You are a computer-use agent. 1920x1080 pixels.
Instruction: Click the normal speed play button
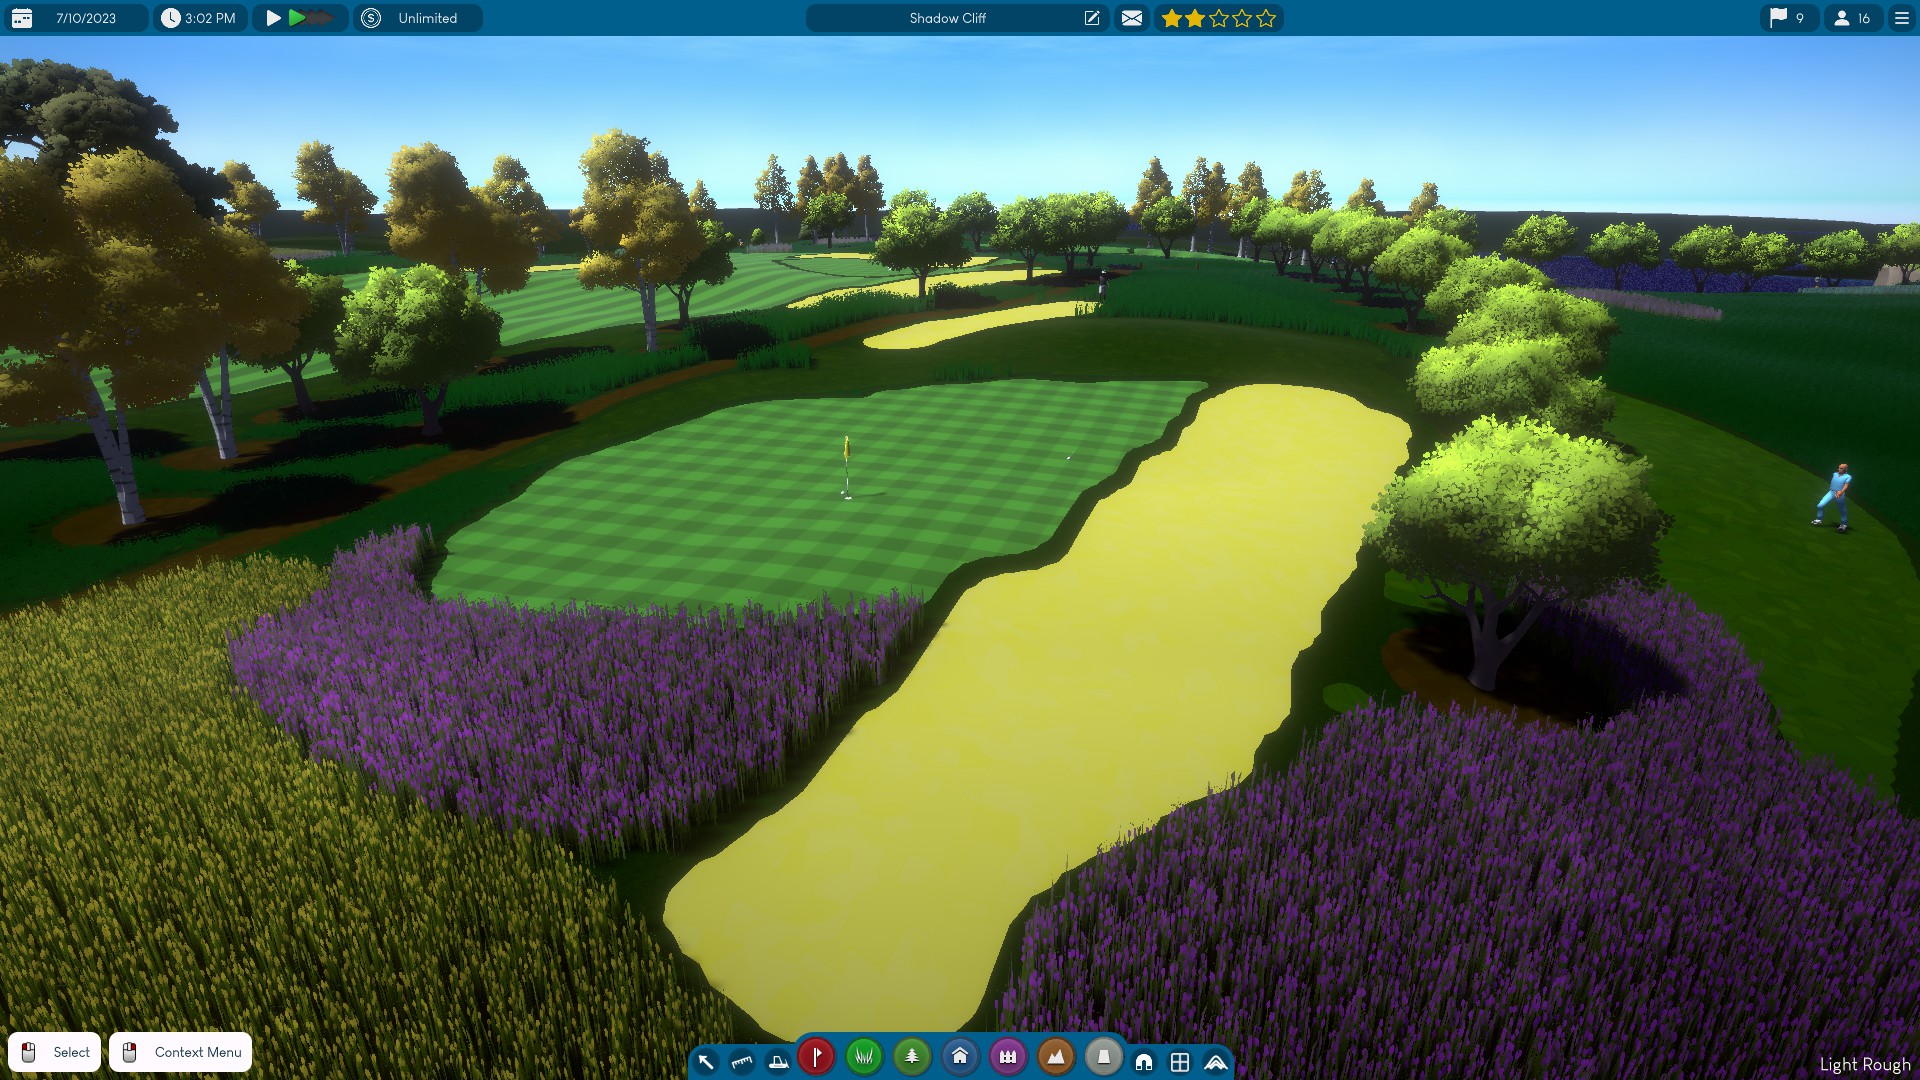click(x=273, y=18)
